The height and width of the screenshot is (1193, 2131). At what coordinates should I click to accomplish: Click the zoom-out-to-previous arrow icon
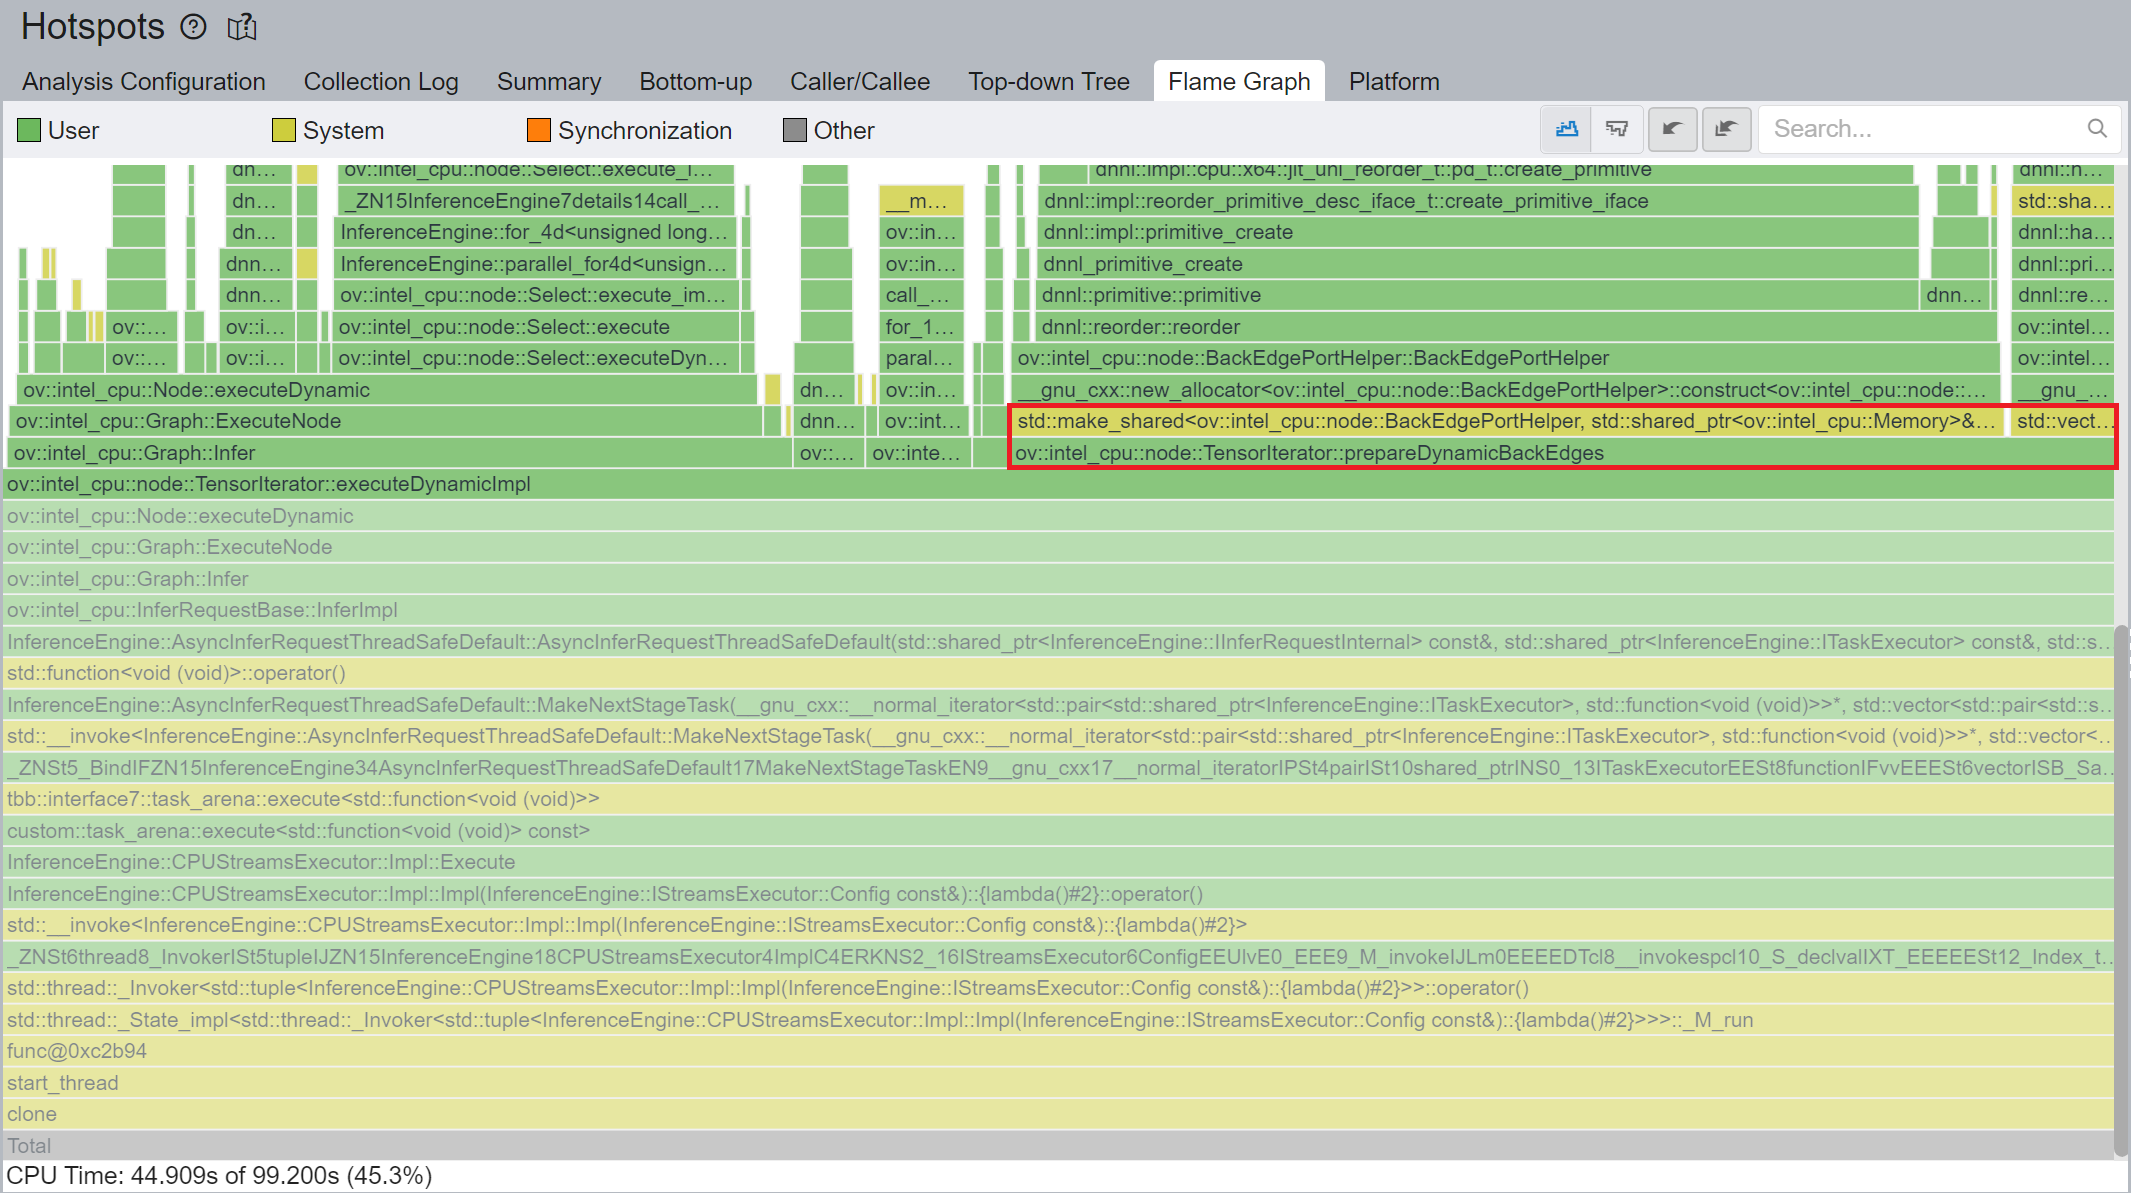pyautogui.click(x=1726, y=129)
